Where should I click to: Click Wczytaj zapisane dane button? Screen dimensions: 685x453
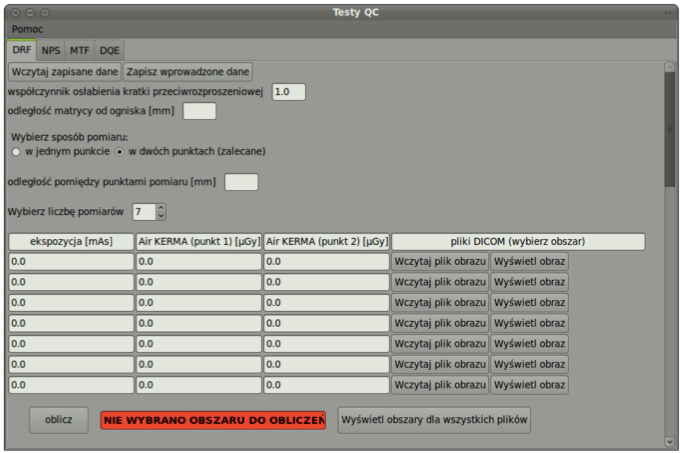pyautogui.click(x=64, y=72)
